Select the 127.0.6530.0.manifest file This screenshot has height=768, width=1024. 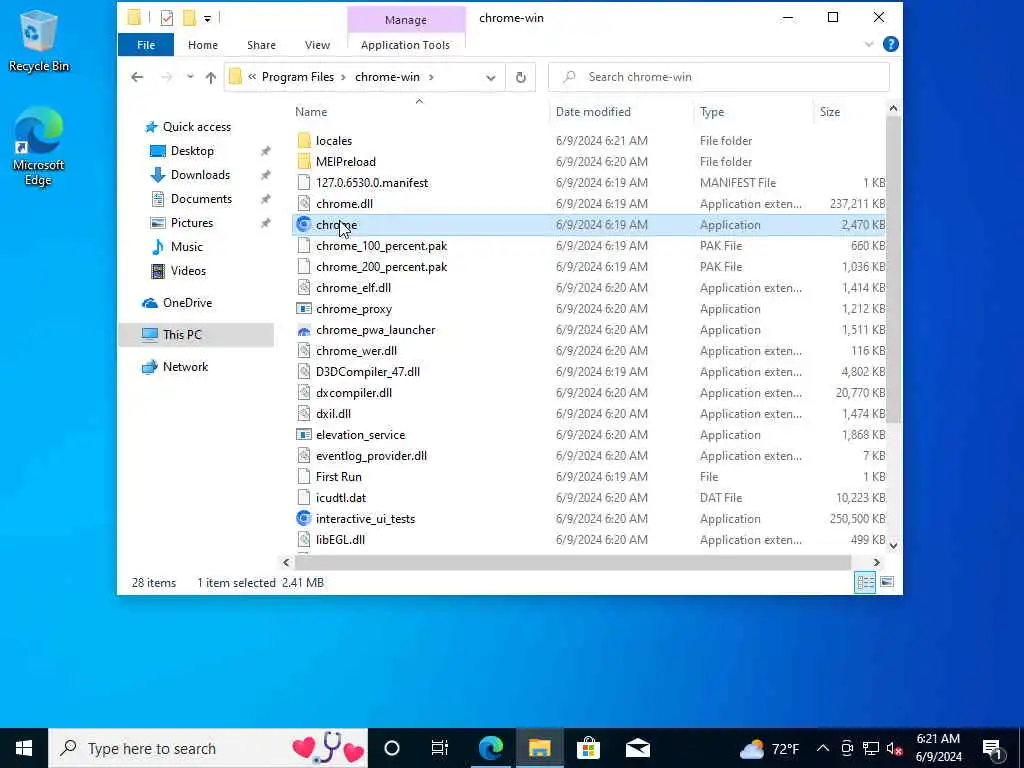point(372,183)
